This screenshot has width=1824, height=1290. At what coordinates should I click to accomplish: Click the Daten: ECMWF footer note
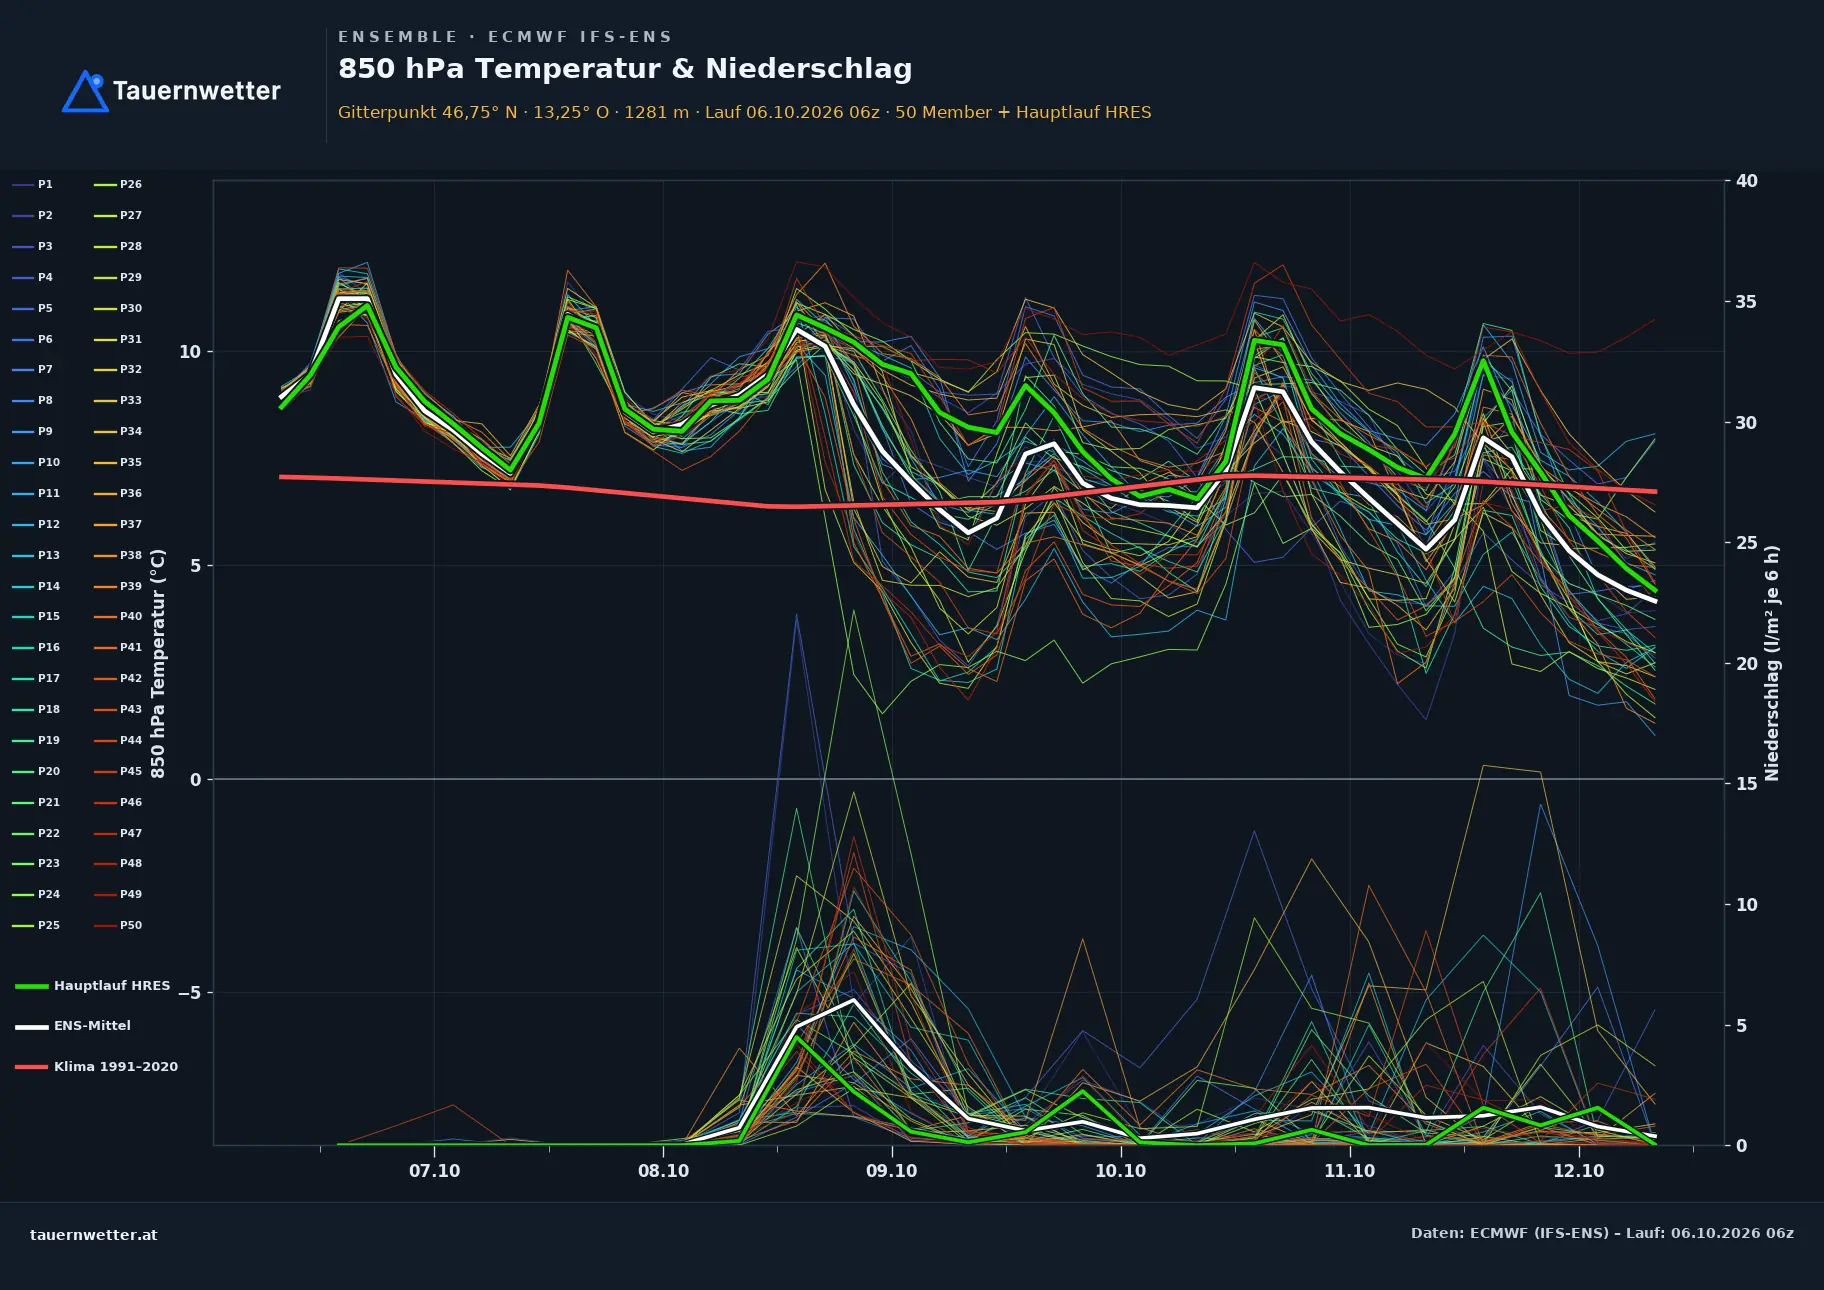click(1602, 1234)
